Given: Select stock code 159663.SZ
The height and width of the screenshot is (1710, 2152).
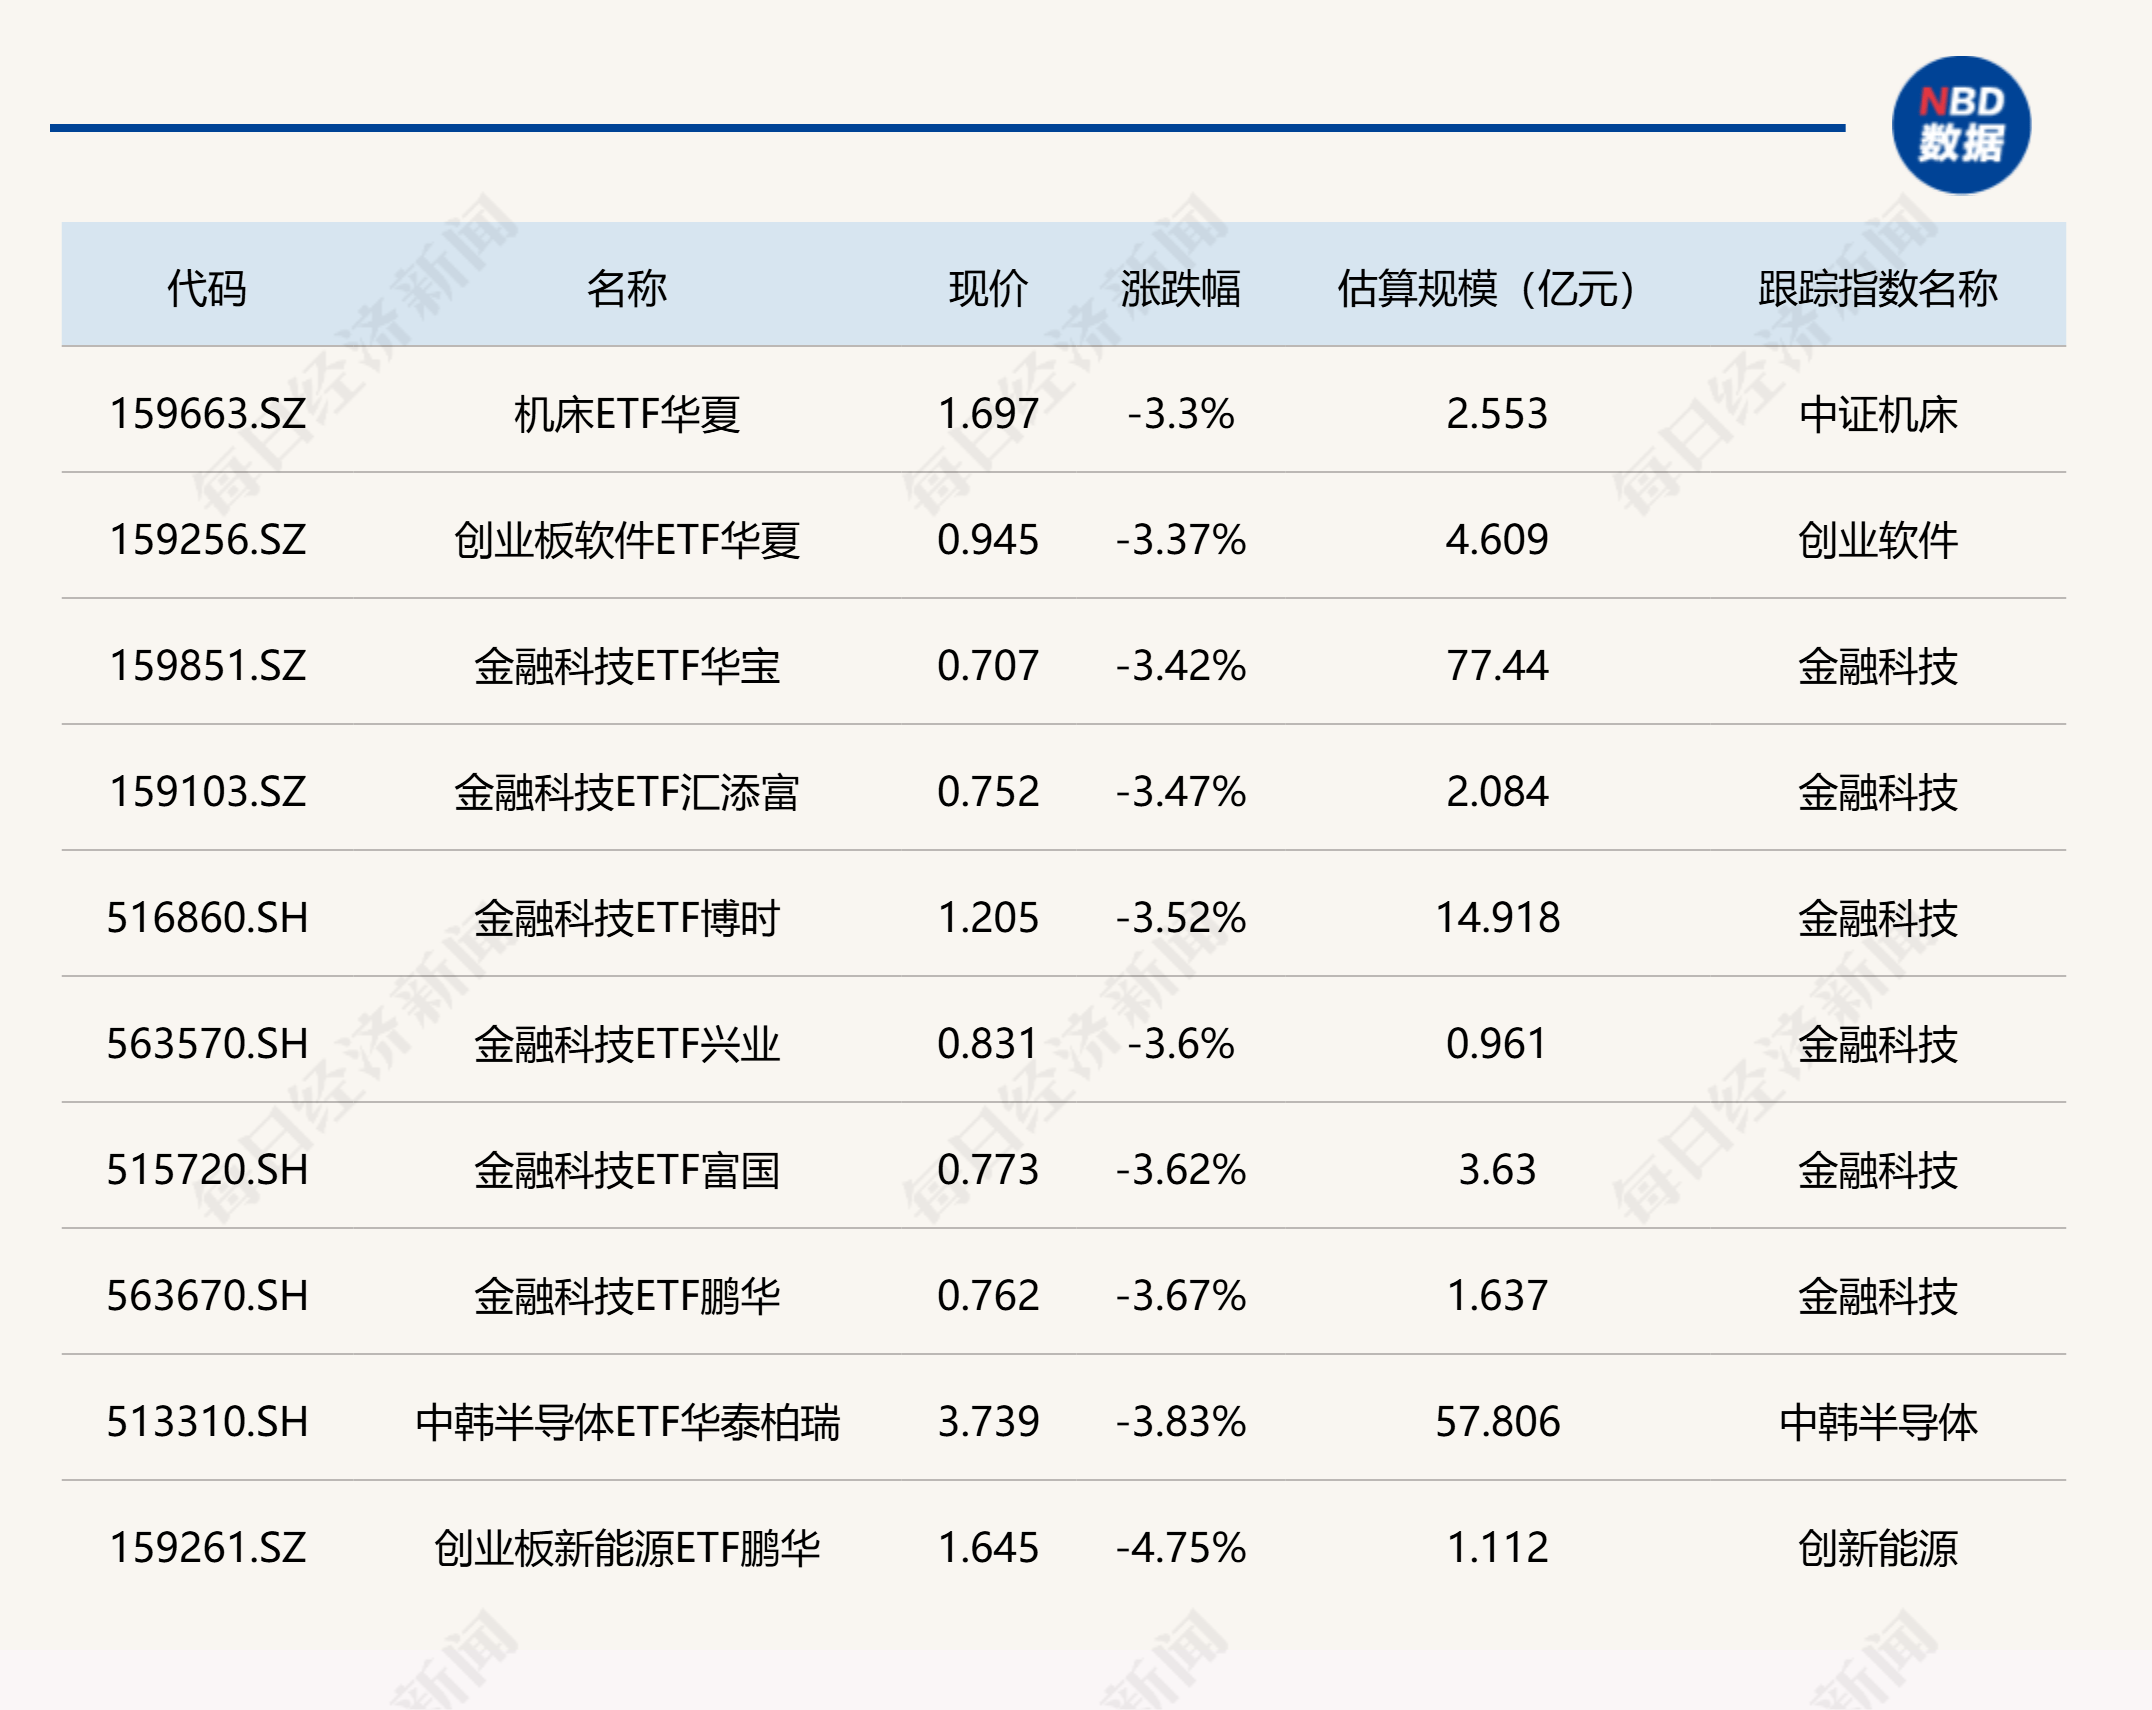Looking at the screenshot, I should [x=207, y=414].
